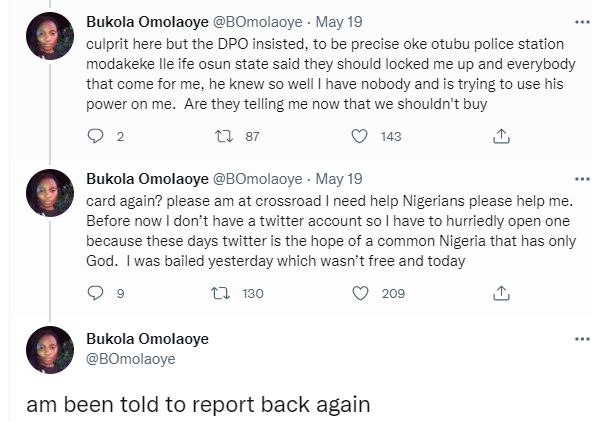This screenshot has height=422, width=592.
Task: Click @BOmolaoye handle in the second tweet
Action: (258, 179)
